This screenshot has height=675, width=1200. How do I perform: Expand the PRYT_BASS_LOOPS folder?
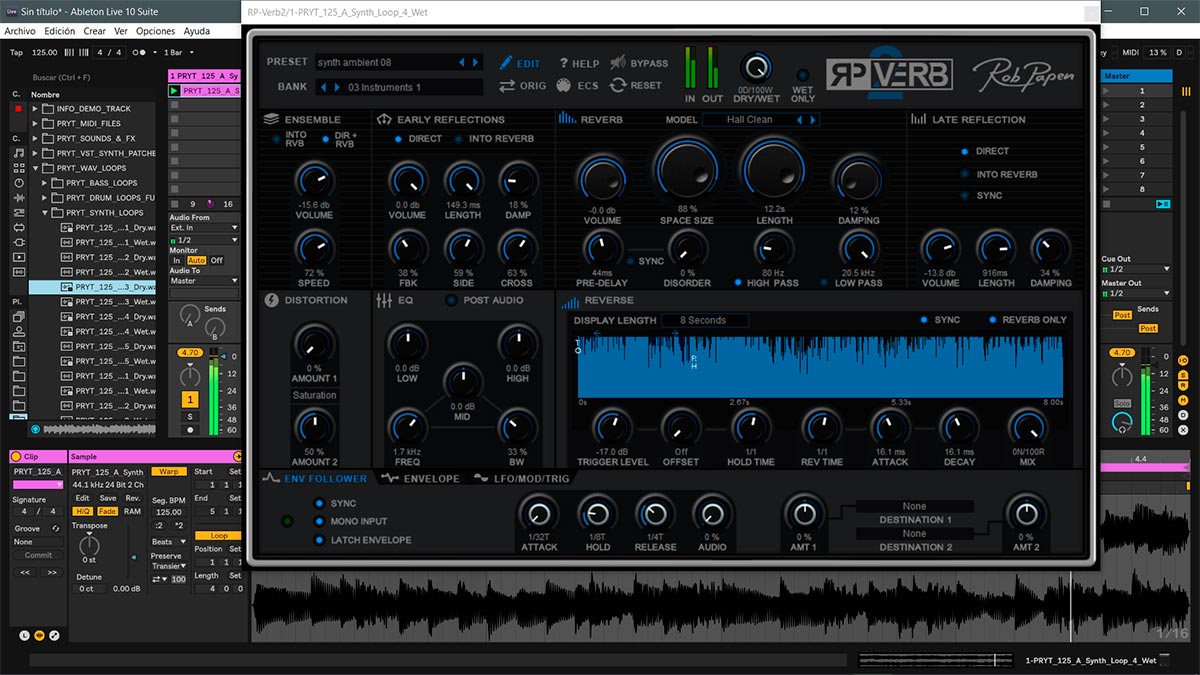[46, 183]
